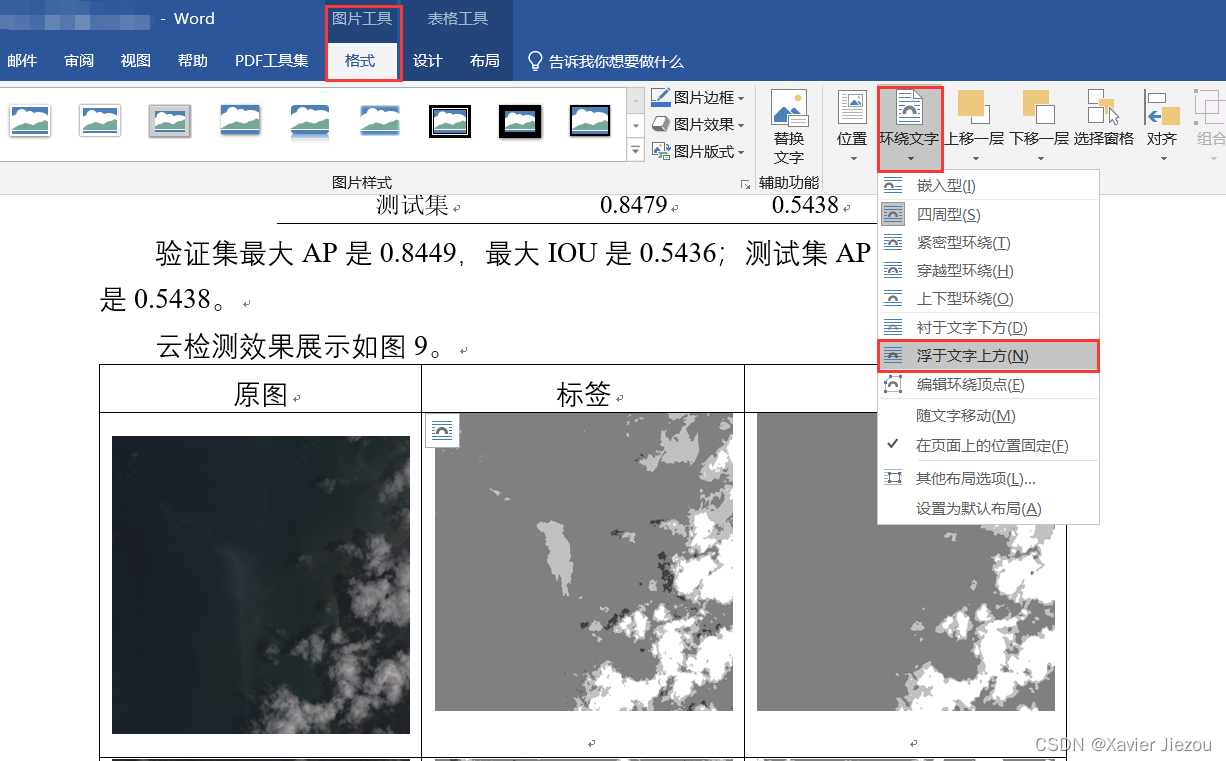Open the 设计 table tools tab

(x=428, y=61)
